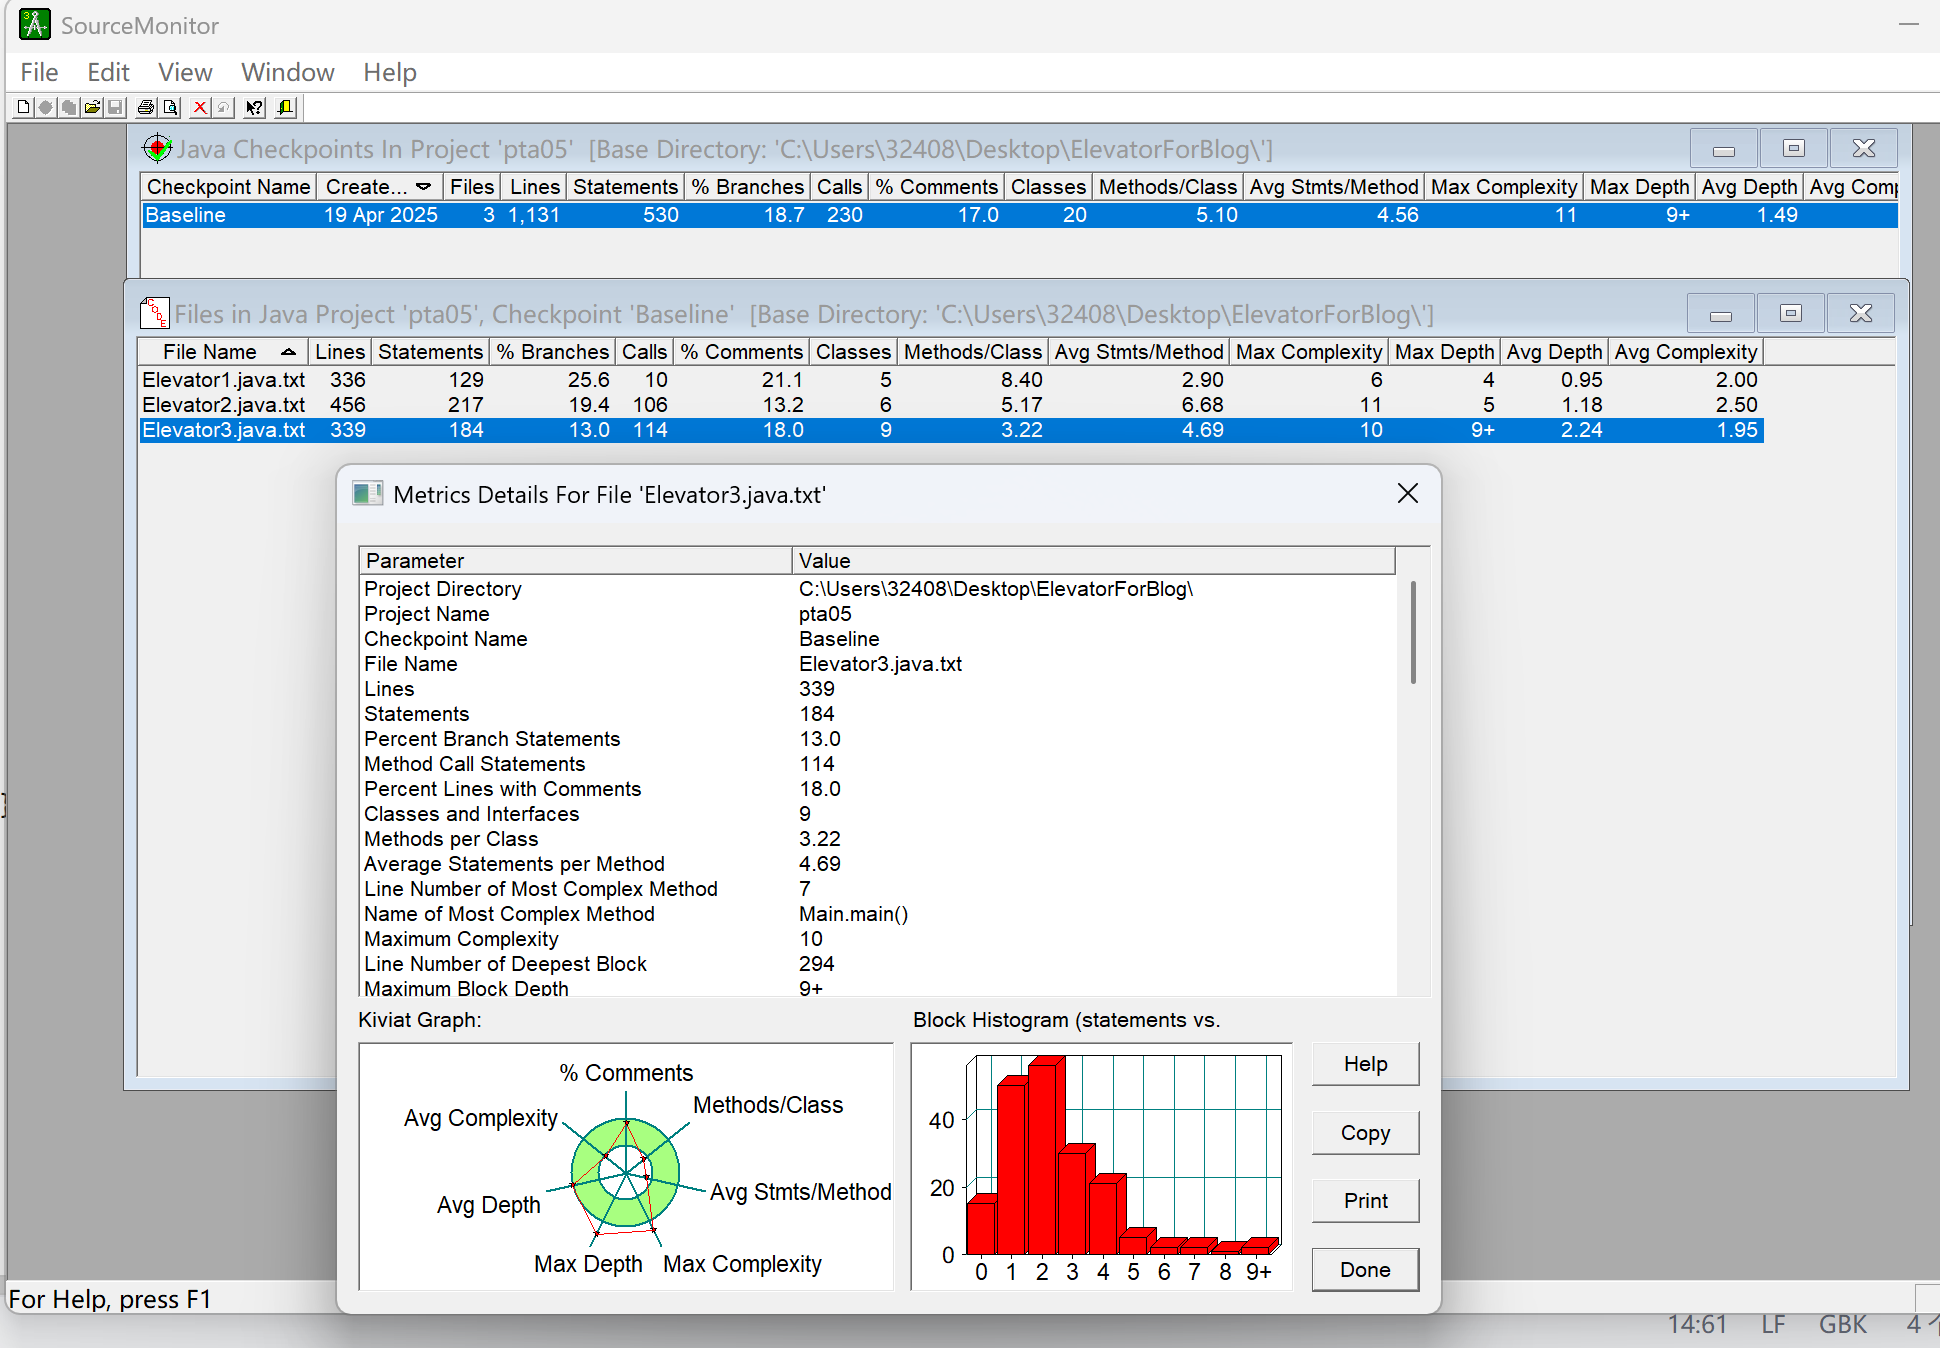
Task: Close the Metrics Details dialog
Action: [1407, 493]
